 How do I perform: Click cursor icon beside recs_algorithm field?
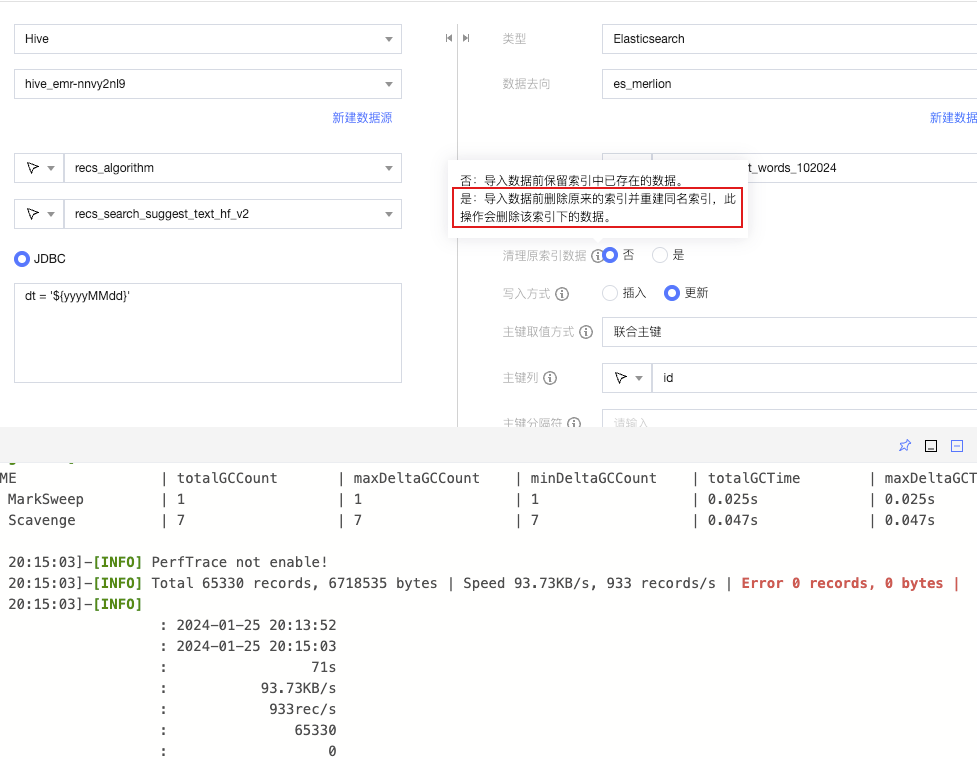pyautogui.click(x=32, y=168)
